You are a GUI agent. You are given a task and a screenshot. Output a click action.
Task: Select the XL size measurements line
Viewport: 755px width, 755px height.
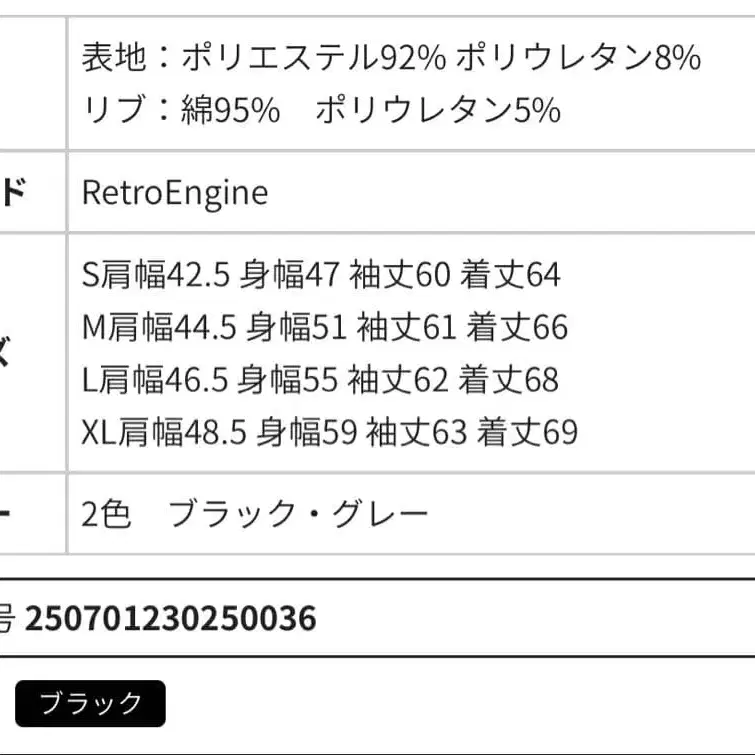(x=330, y=432)
